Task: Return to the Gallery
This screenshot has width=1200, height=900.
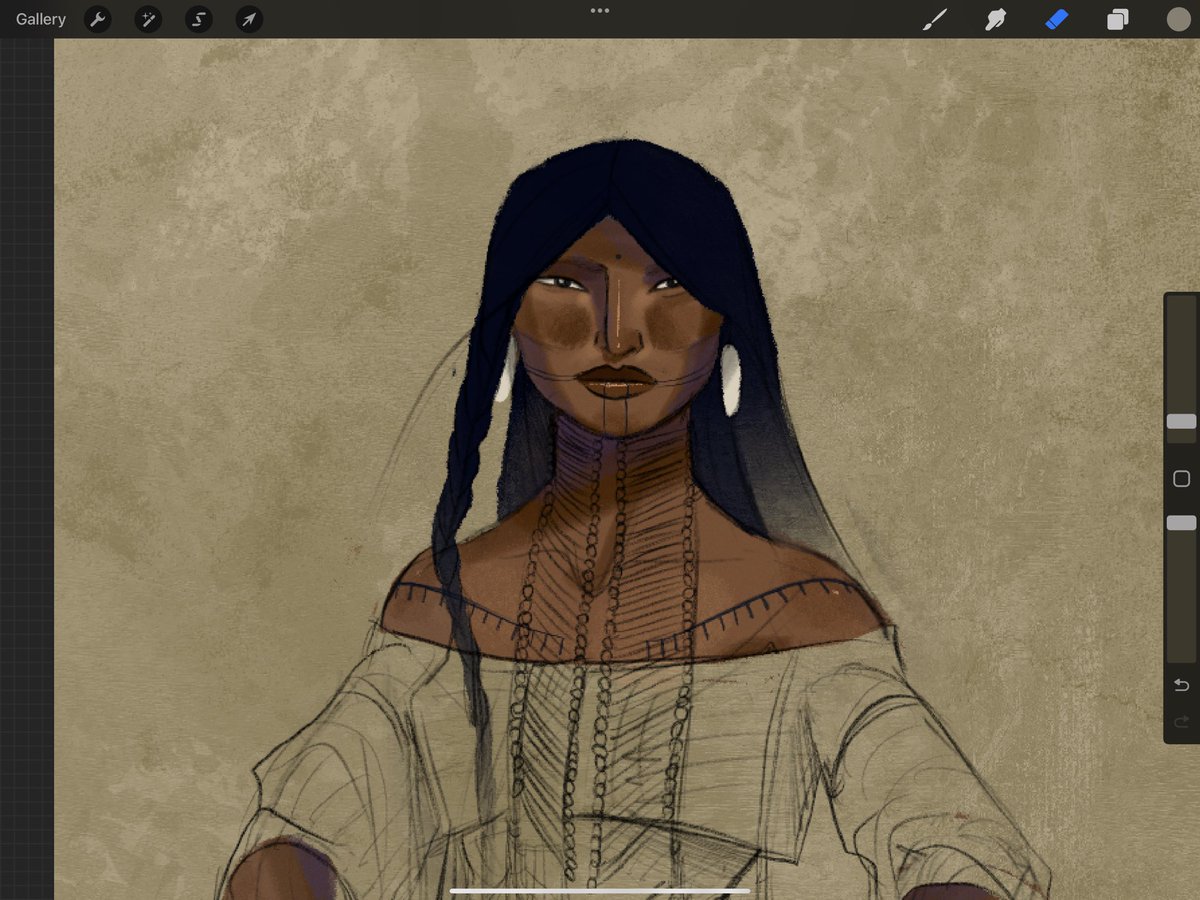Action: 41,19
